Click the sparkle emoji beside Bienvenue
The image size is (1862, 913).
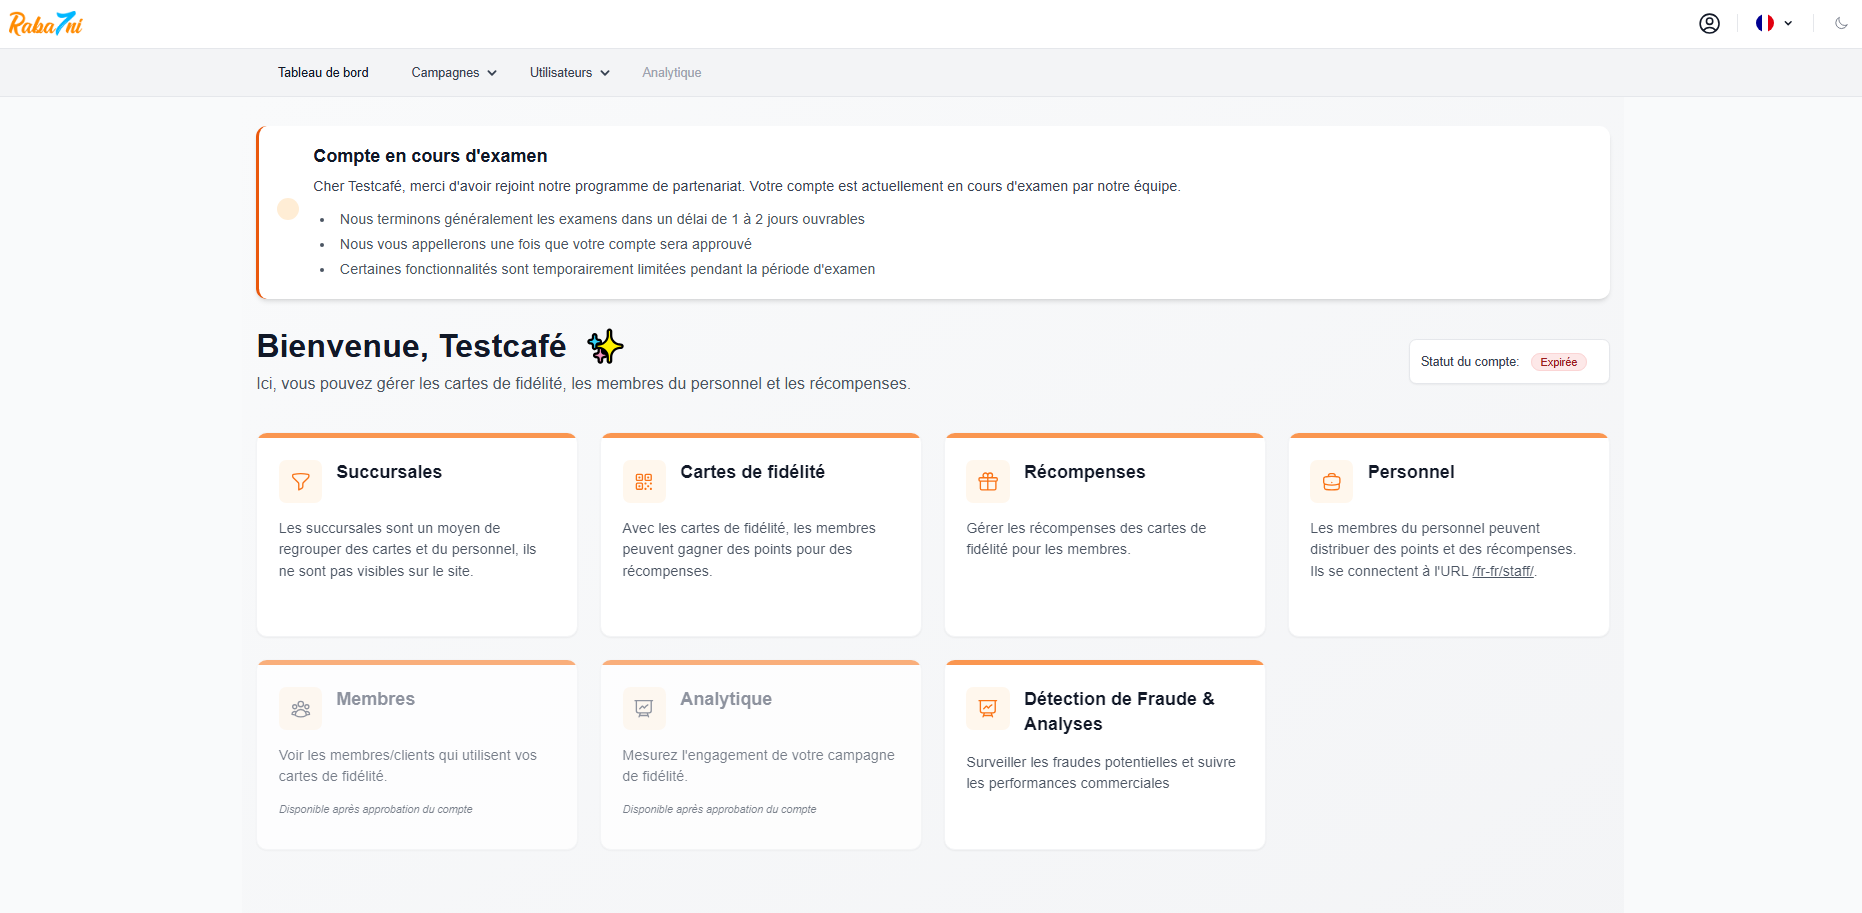pos(605,347)
